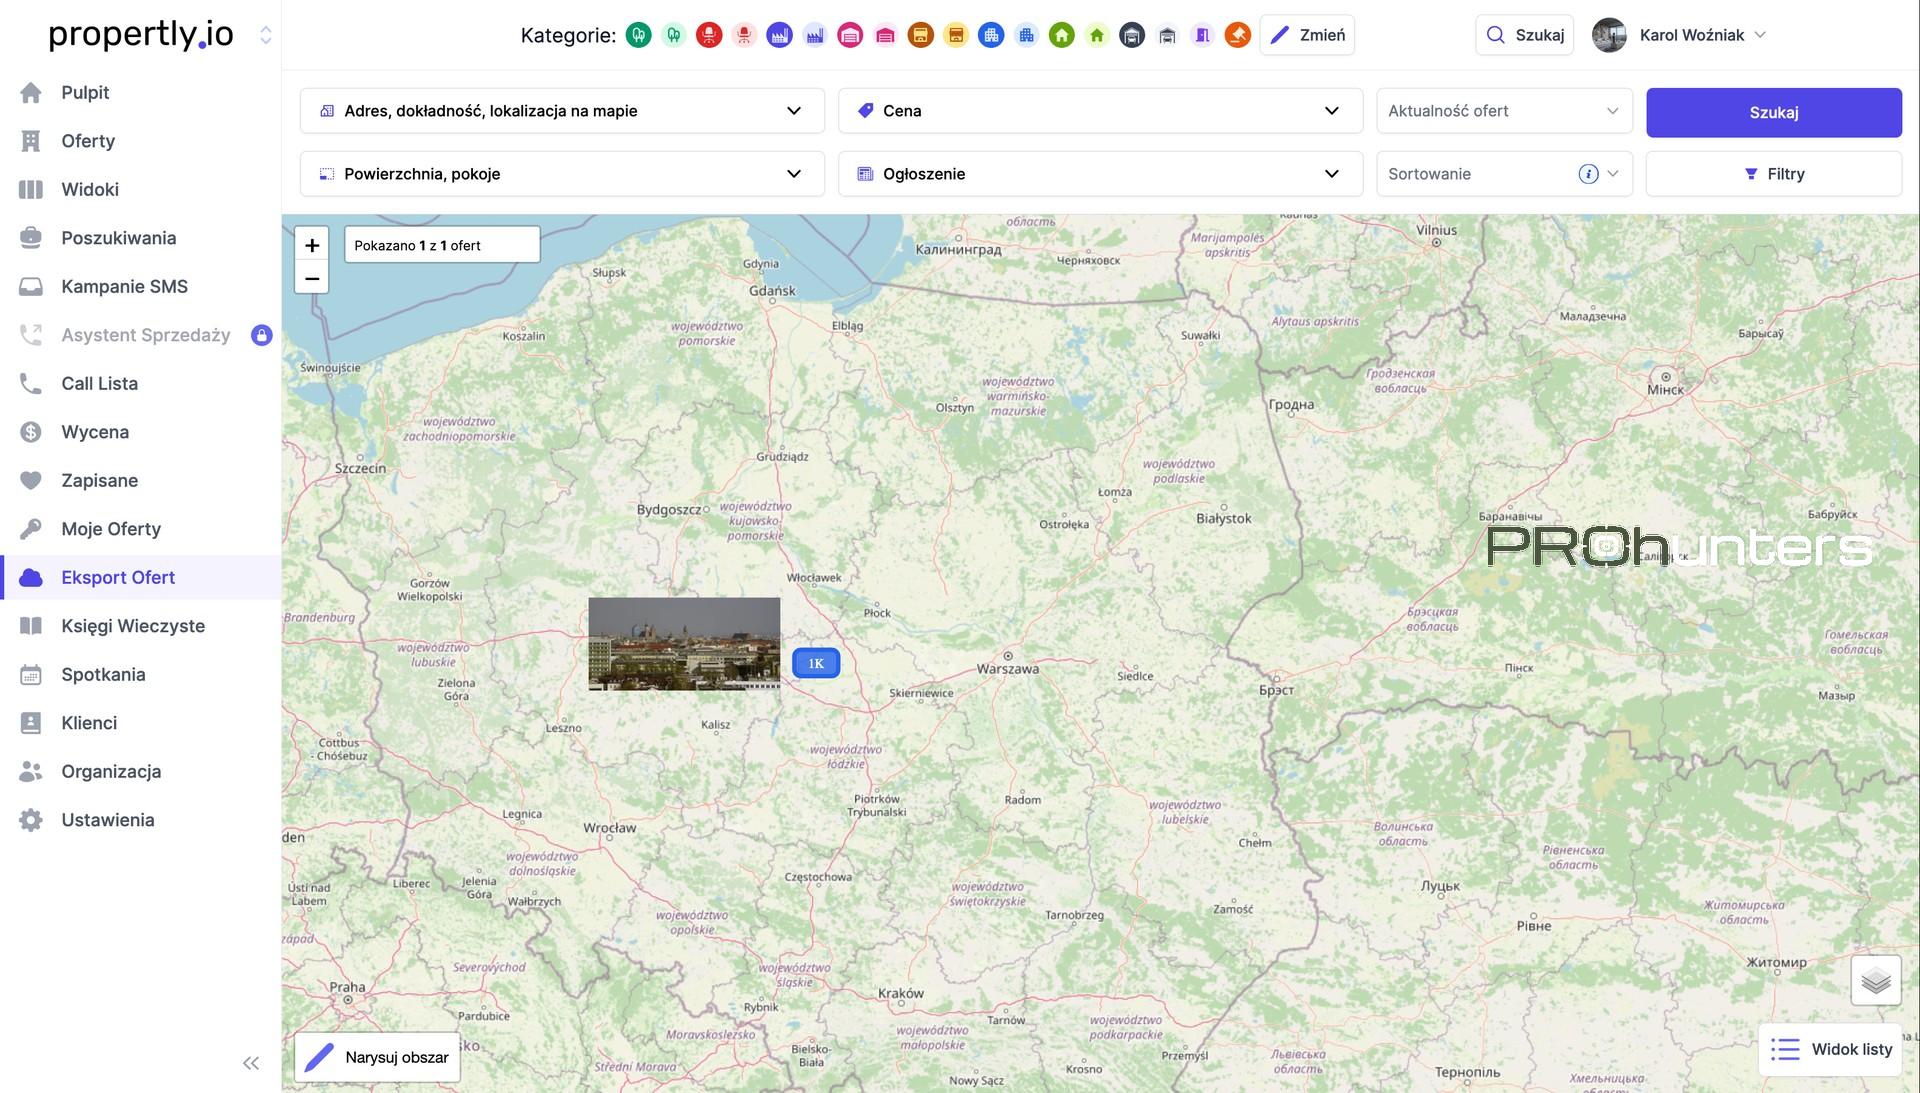Click the 1K cluster marker on map
1920x1093 pixels.
point(816,663)
